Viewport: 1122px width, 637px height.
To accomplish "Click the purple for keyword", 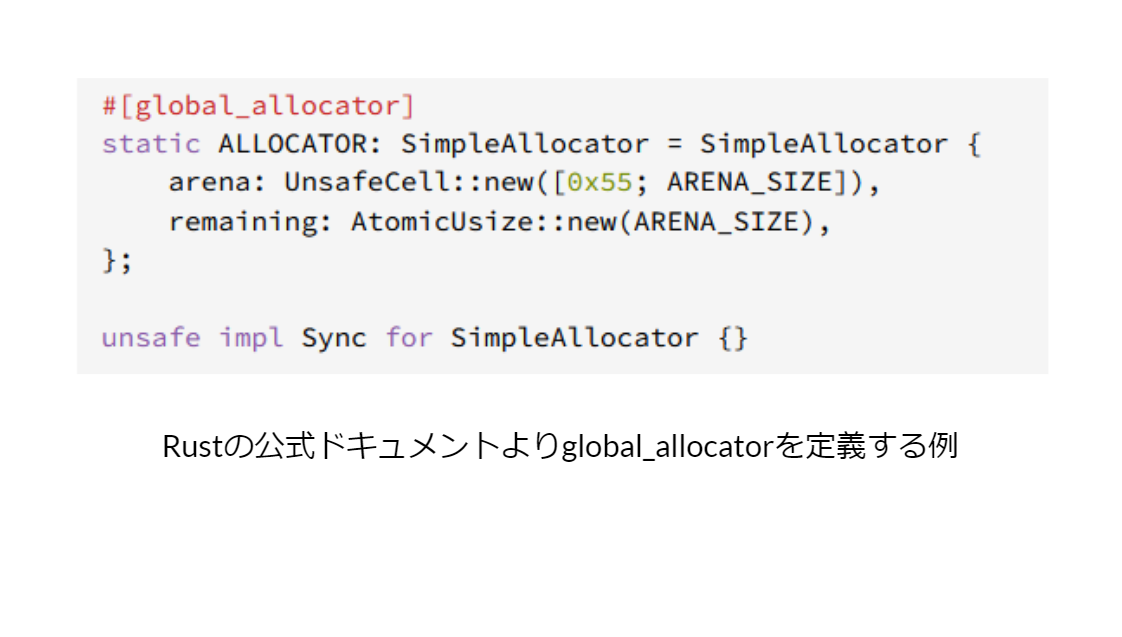I will click(x=408, y=338).
